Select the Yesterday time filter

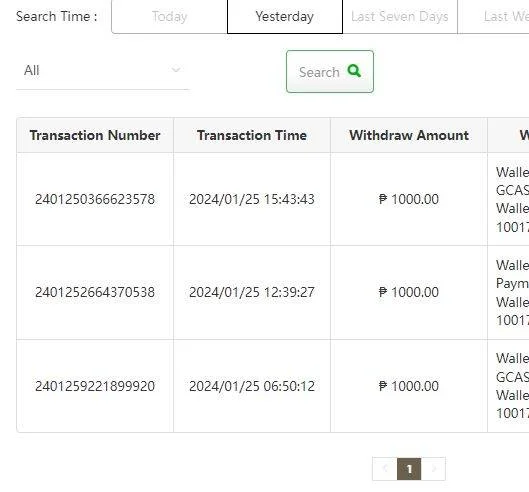pyautogui.click(x=285, y=17)
